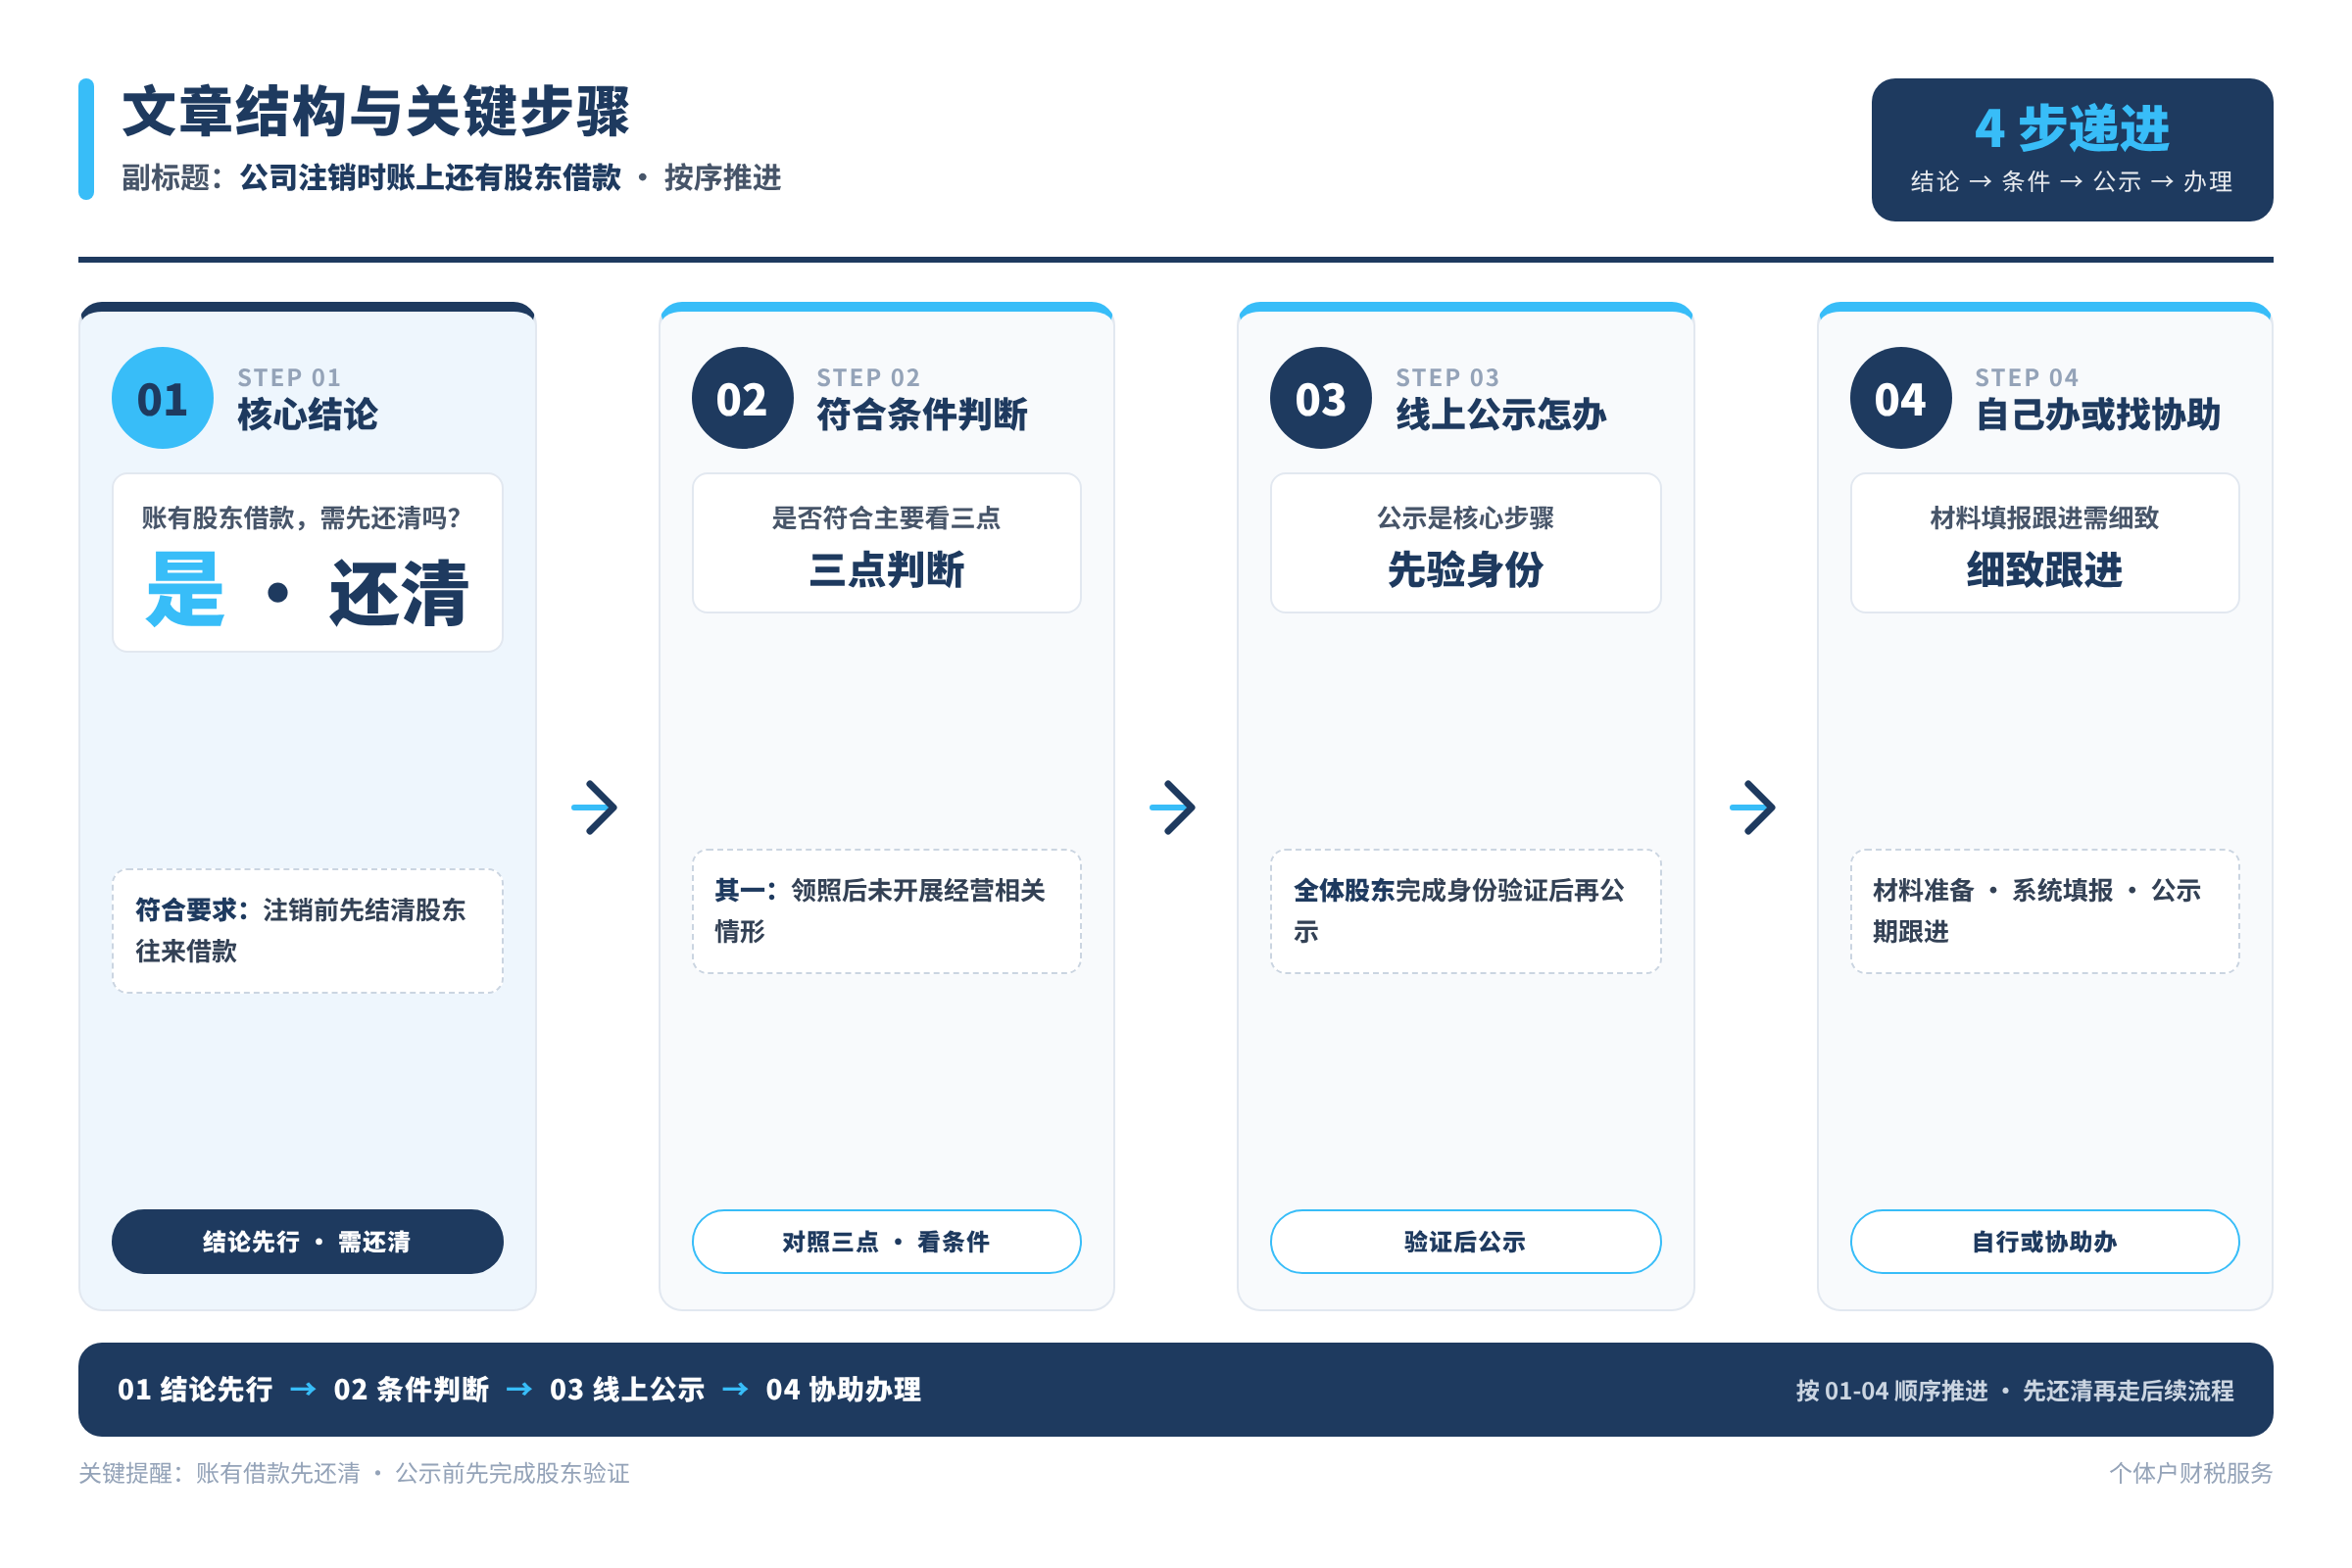This screenshot has height=1568, width=2352.
Task: Click the arrow between Step 03 and Step 04
Action: (x=1753, y=807)
